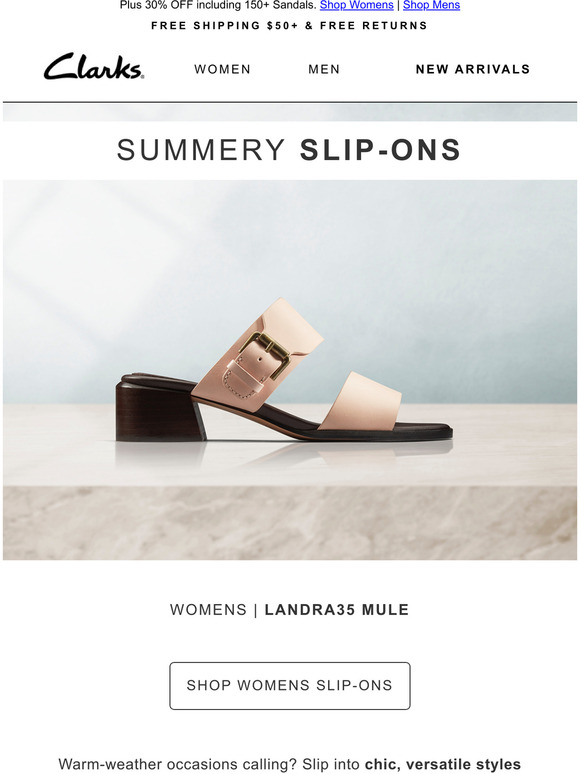This screenshot has width=580, height=774.
Task: Click the dark wooden heel of the sandal
Action: 160,412
